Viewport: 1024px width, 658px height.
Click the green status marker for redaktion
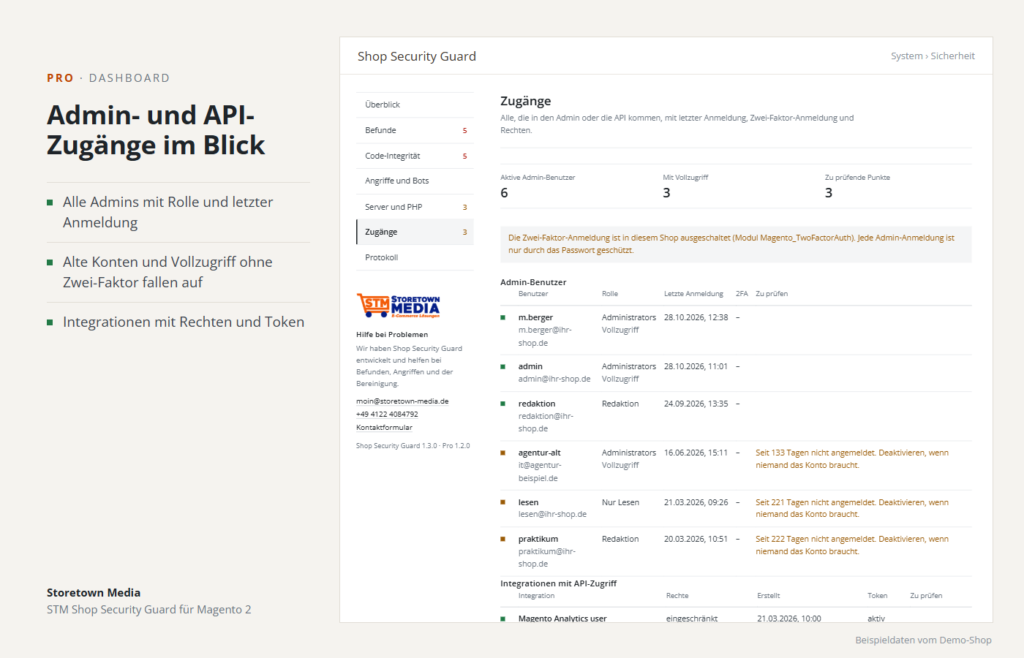point(503,404)
